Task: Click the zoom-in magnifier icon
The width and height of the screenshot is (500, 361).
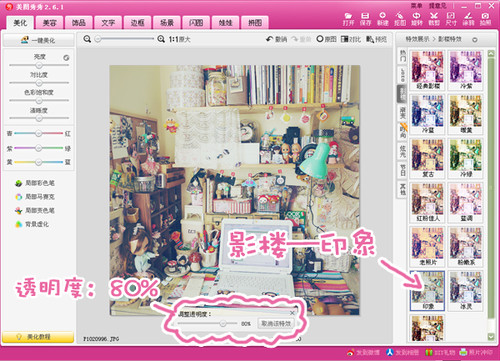Action: coord(161,39)
